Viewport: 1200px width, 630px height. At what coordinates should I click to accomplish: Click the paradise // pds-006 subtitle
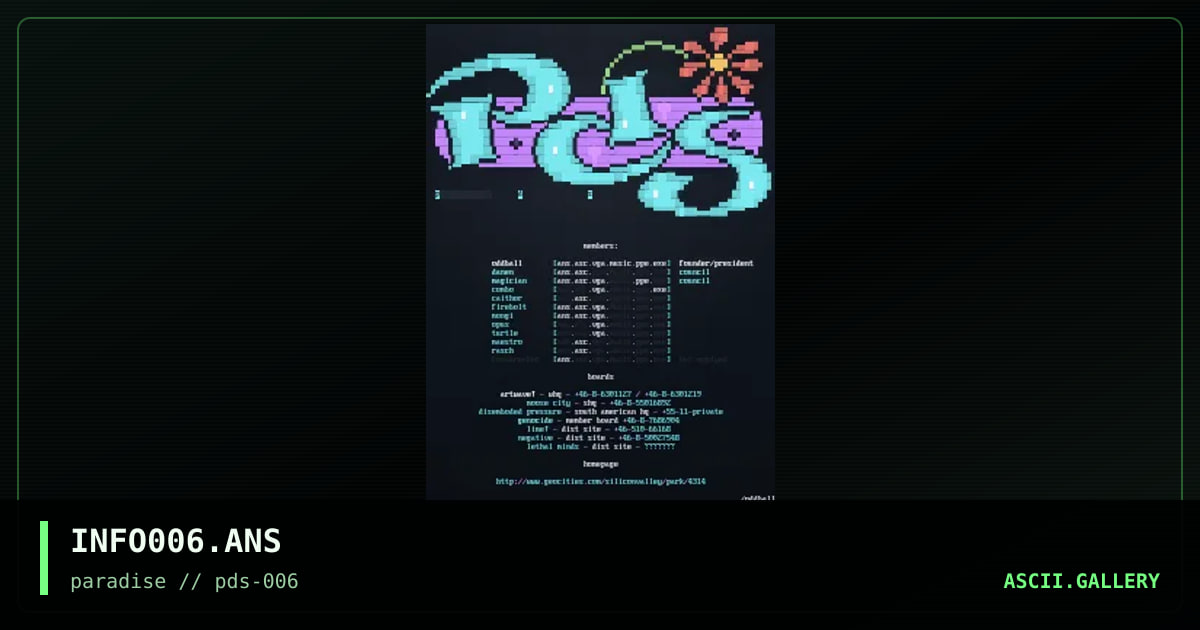coord(184,581)
